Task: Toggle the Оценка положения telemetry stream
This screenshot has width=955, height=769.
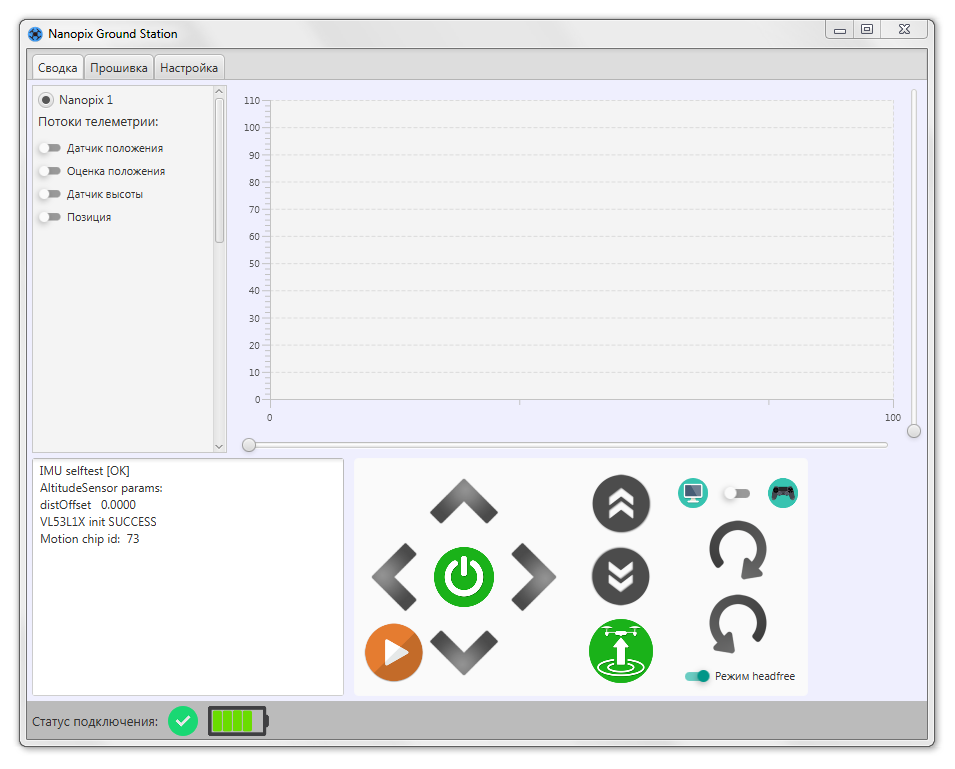Action: tap(50, 171)
